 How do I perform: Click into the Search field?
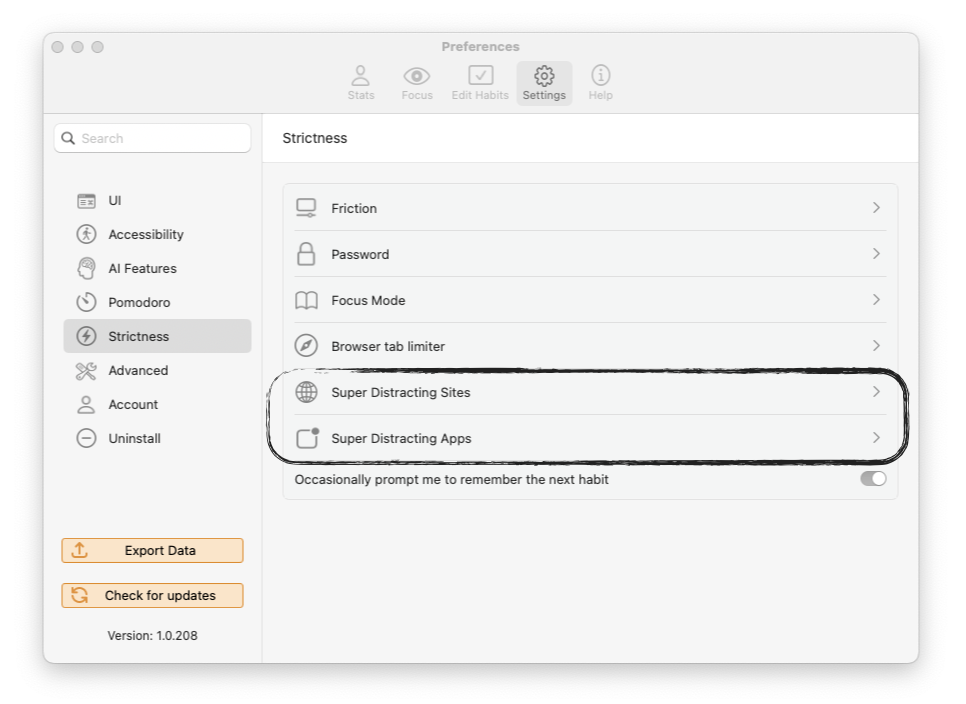click(152, 139)
